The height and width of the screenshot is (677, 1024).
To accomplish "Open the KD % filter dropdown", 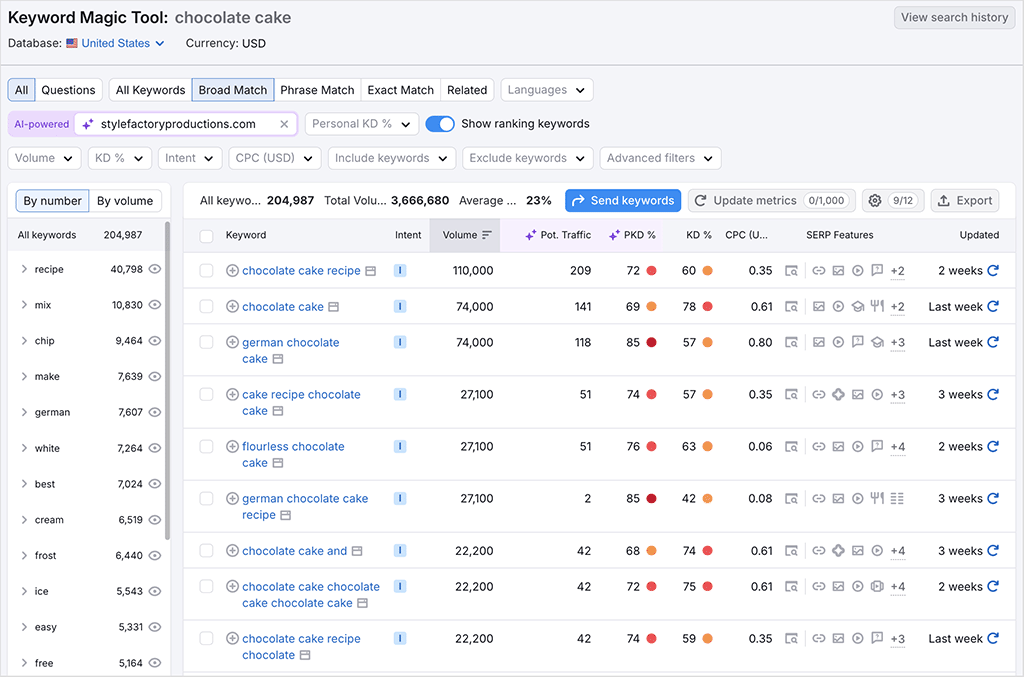I will [x=120, y=158].
